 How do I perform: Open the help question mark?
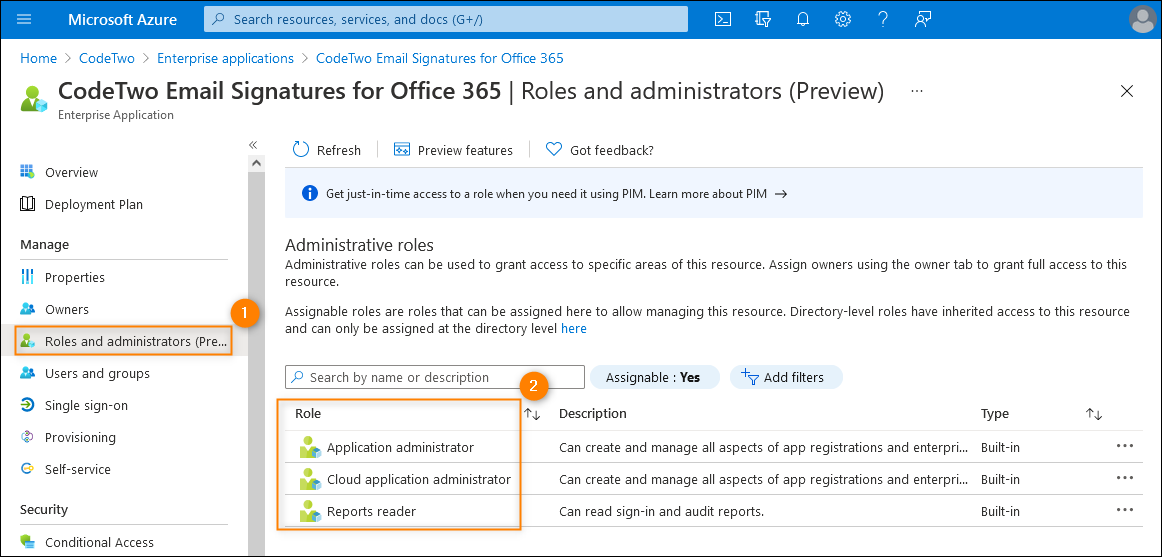(882, 19)
